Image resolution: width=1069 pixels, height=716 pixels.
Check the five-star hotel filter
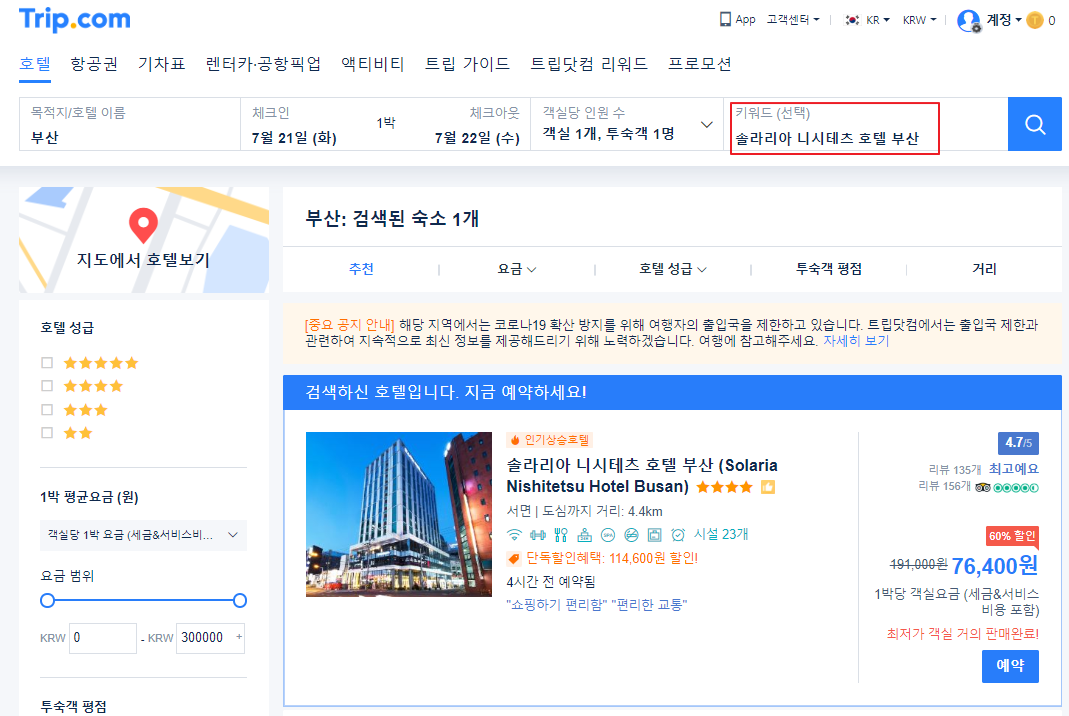coord(47,363)
